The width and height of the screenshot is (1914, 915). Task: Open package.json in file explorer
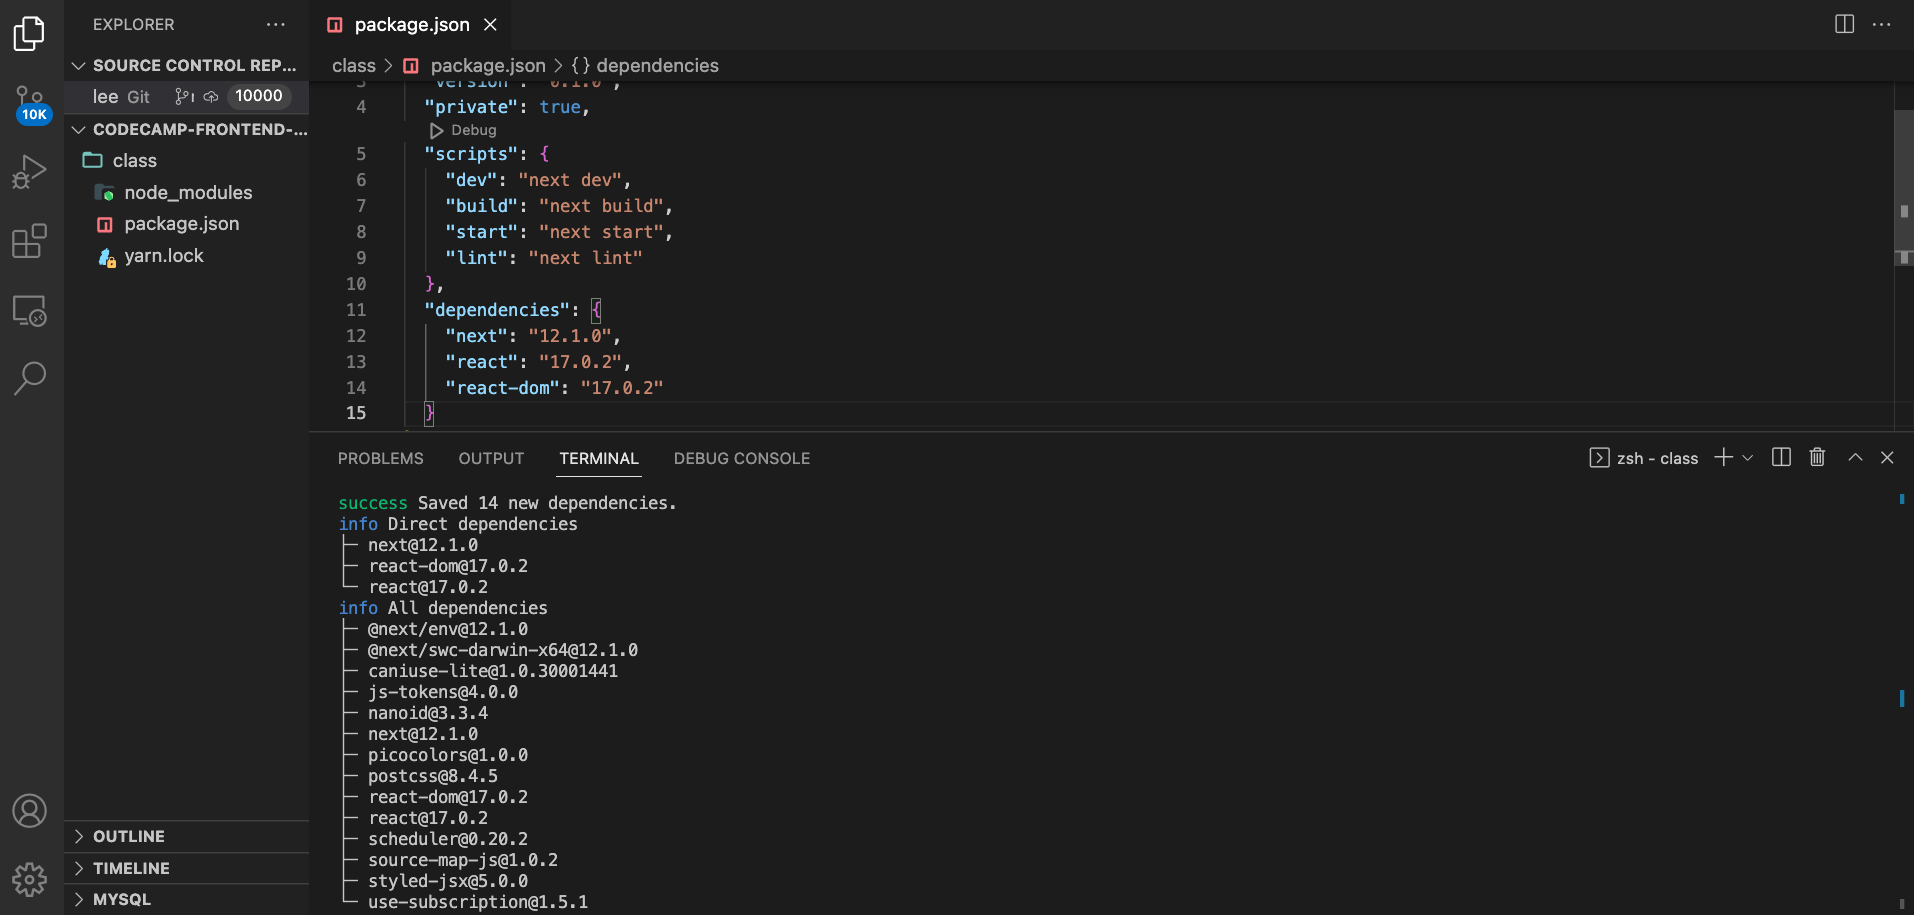(x=186, y=224)
